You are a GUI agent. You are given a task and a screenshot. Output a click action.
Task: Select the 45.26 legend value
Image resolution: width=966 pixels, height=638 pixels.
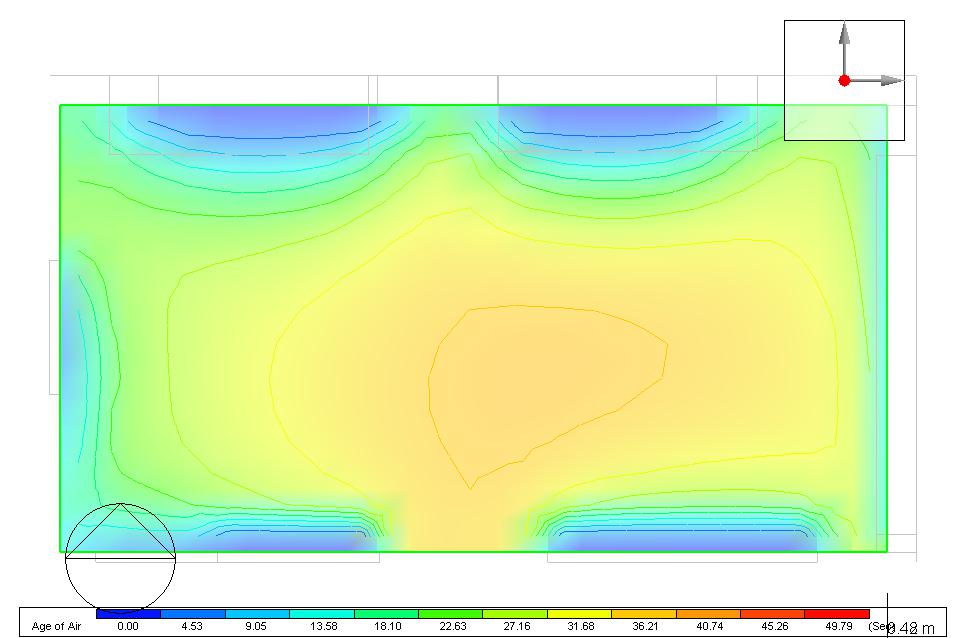point(774,626)
